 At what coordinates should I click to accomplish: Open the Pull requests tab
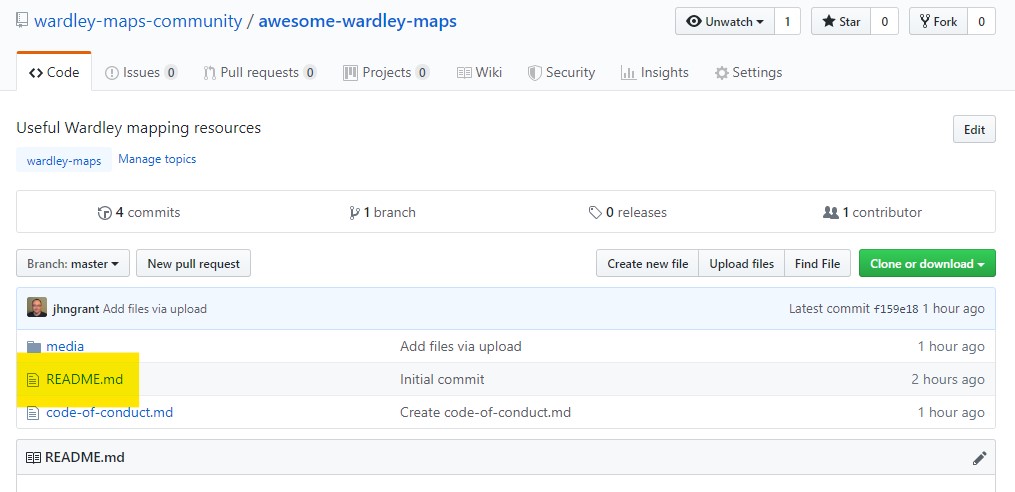pos(260,73)
